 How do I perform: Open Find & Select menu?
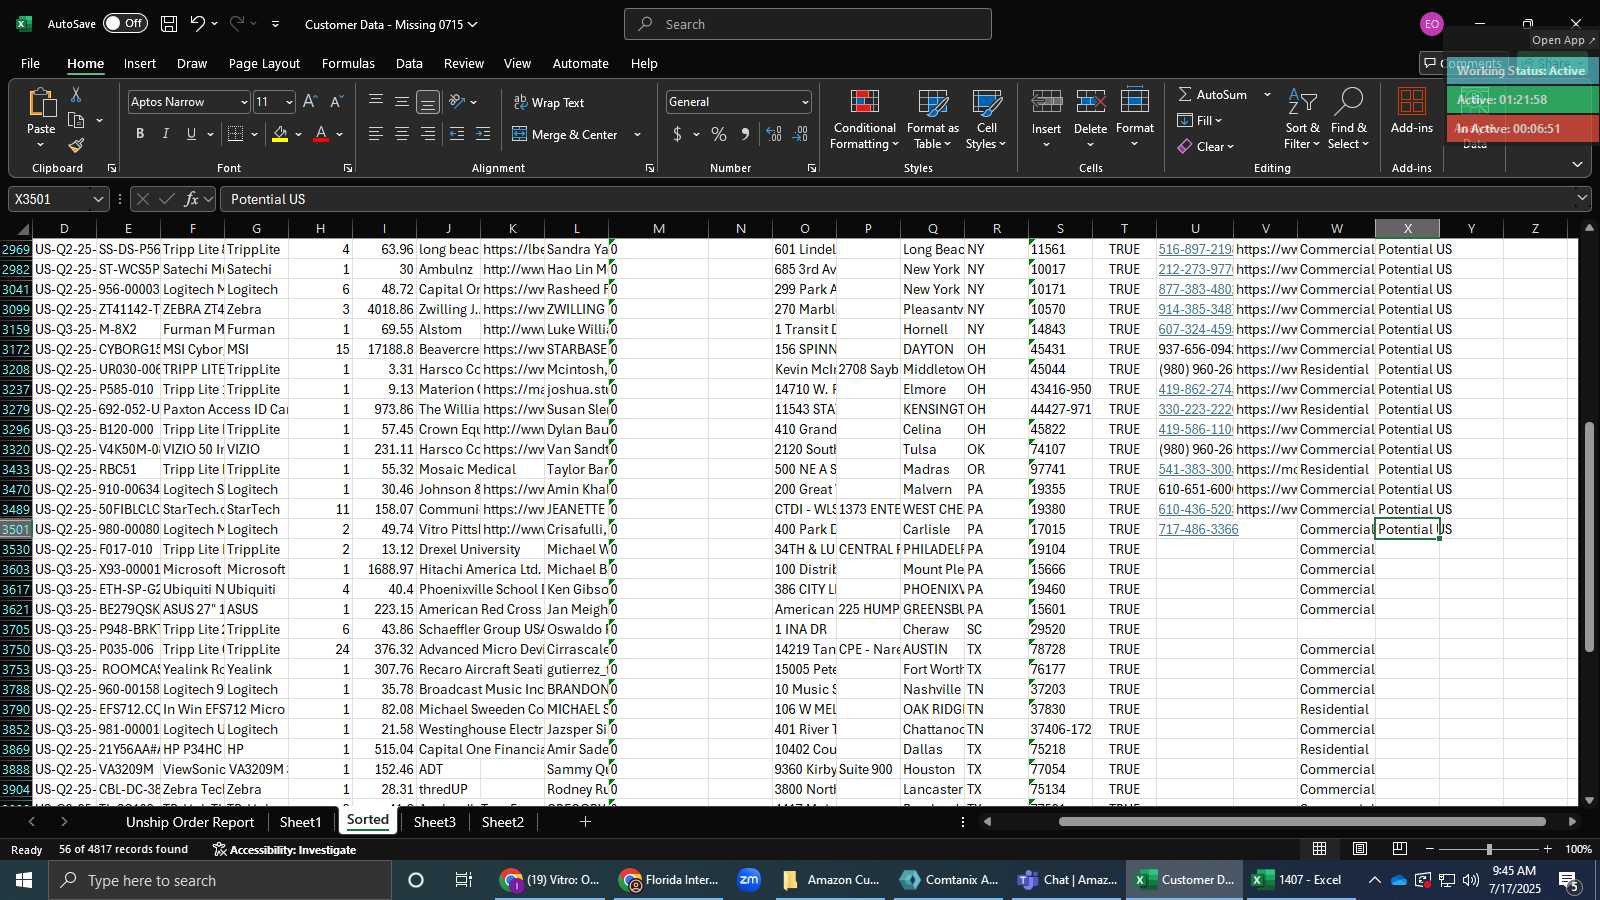click(1349, 120)
